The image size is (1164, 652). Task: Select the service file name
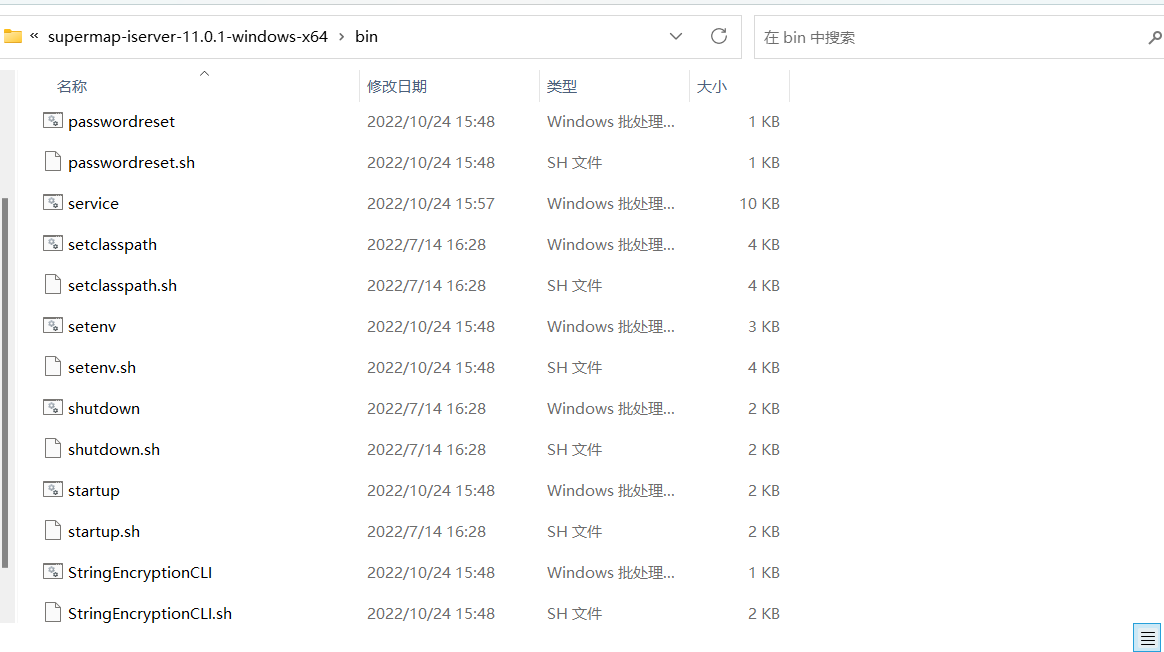[x=94, y=203]
